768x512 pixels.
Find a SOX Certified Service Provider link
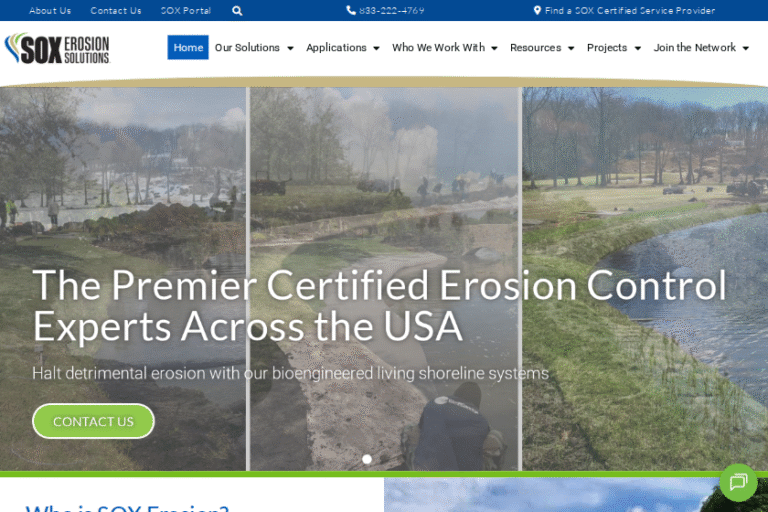pyautogui.click(x=630, y=11)
